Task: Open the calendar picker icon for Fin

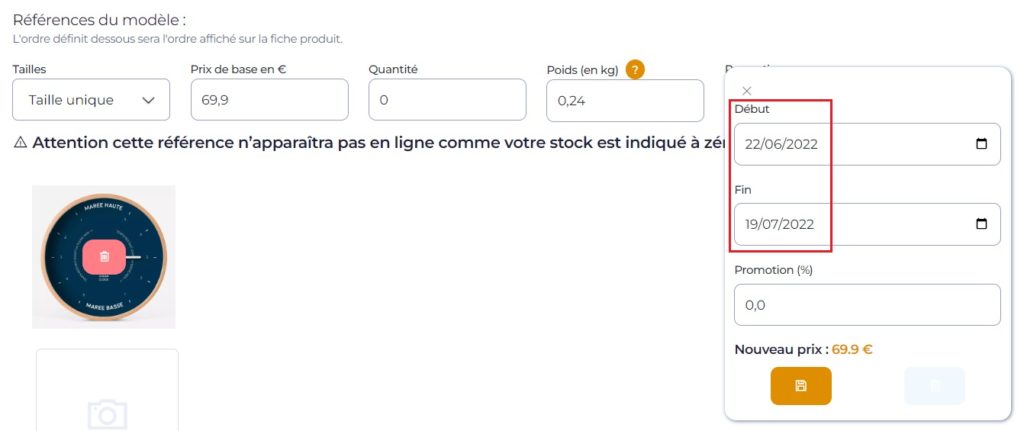Action: point(981,224)
